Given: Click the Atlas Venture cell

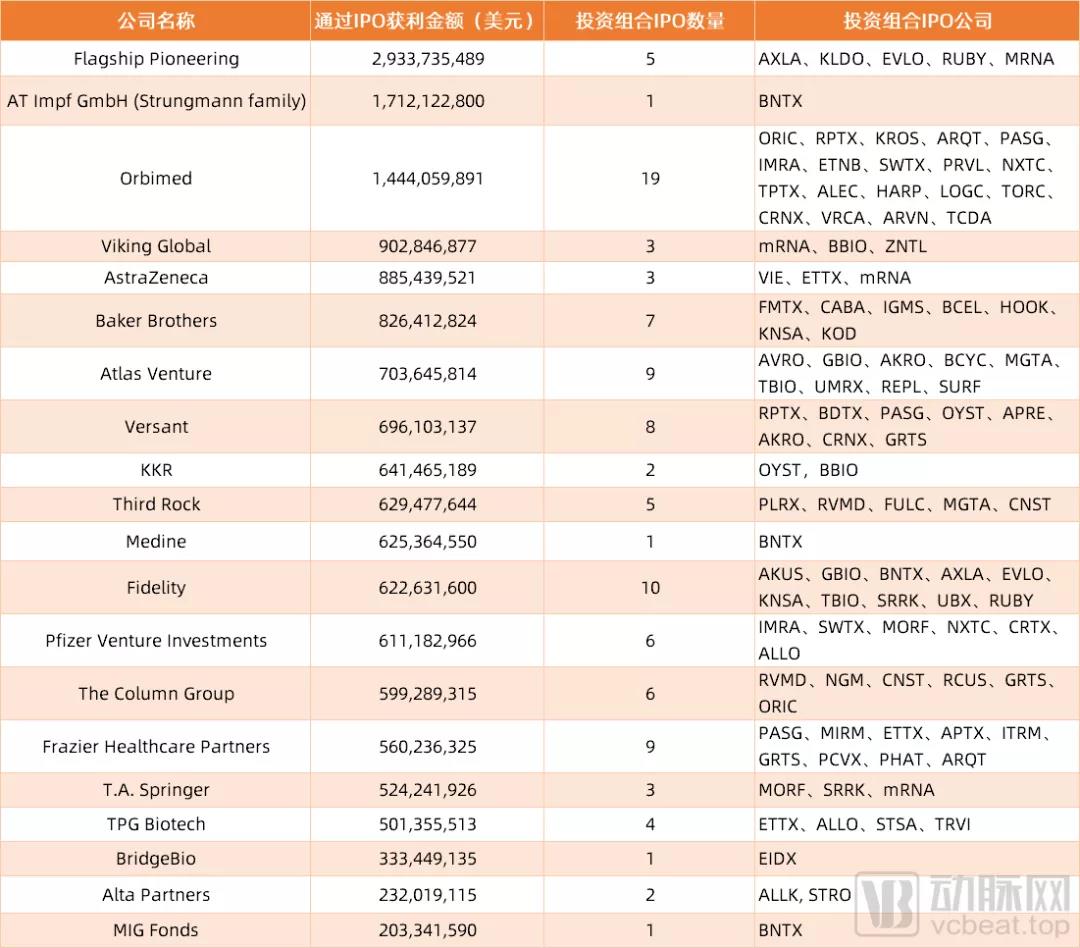Looking at the screenshot, I should click(x=156, y=373).
